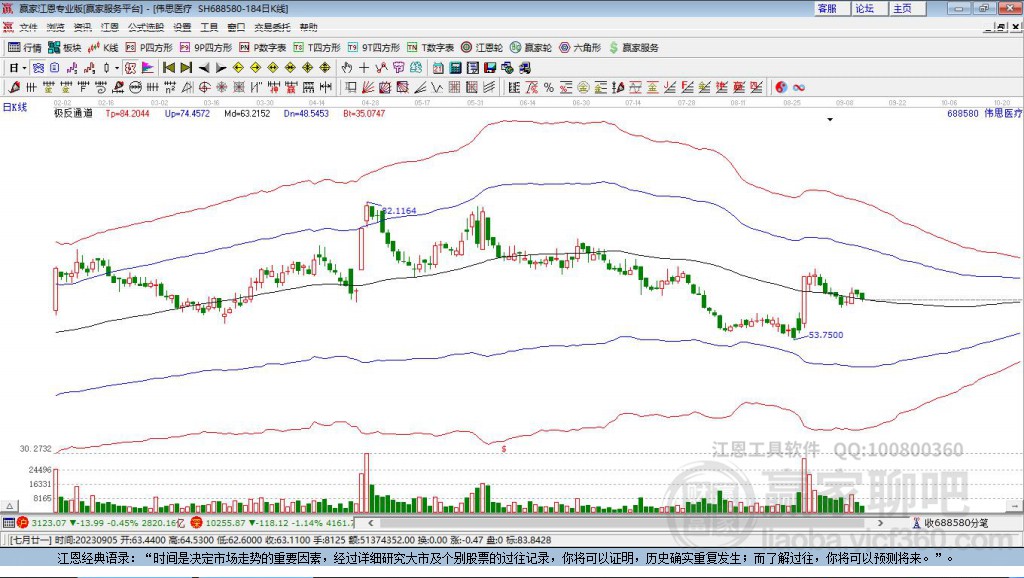The image size is (1024, 578).
Task: Click the 主页 button
Action: pyautogui.click(x=907, y=8)
